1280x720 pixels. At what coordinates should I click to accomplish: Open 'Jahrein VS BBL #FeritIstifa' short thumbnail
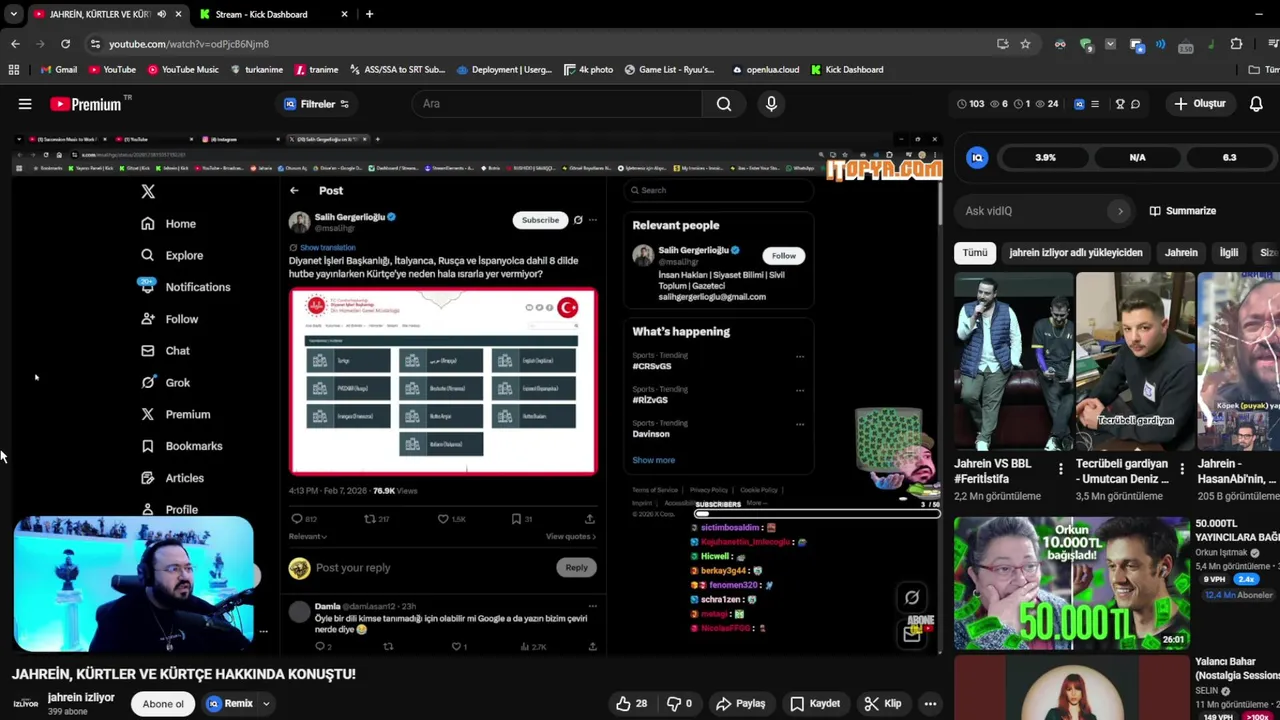(x=1012, y=362)
